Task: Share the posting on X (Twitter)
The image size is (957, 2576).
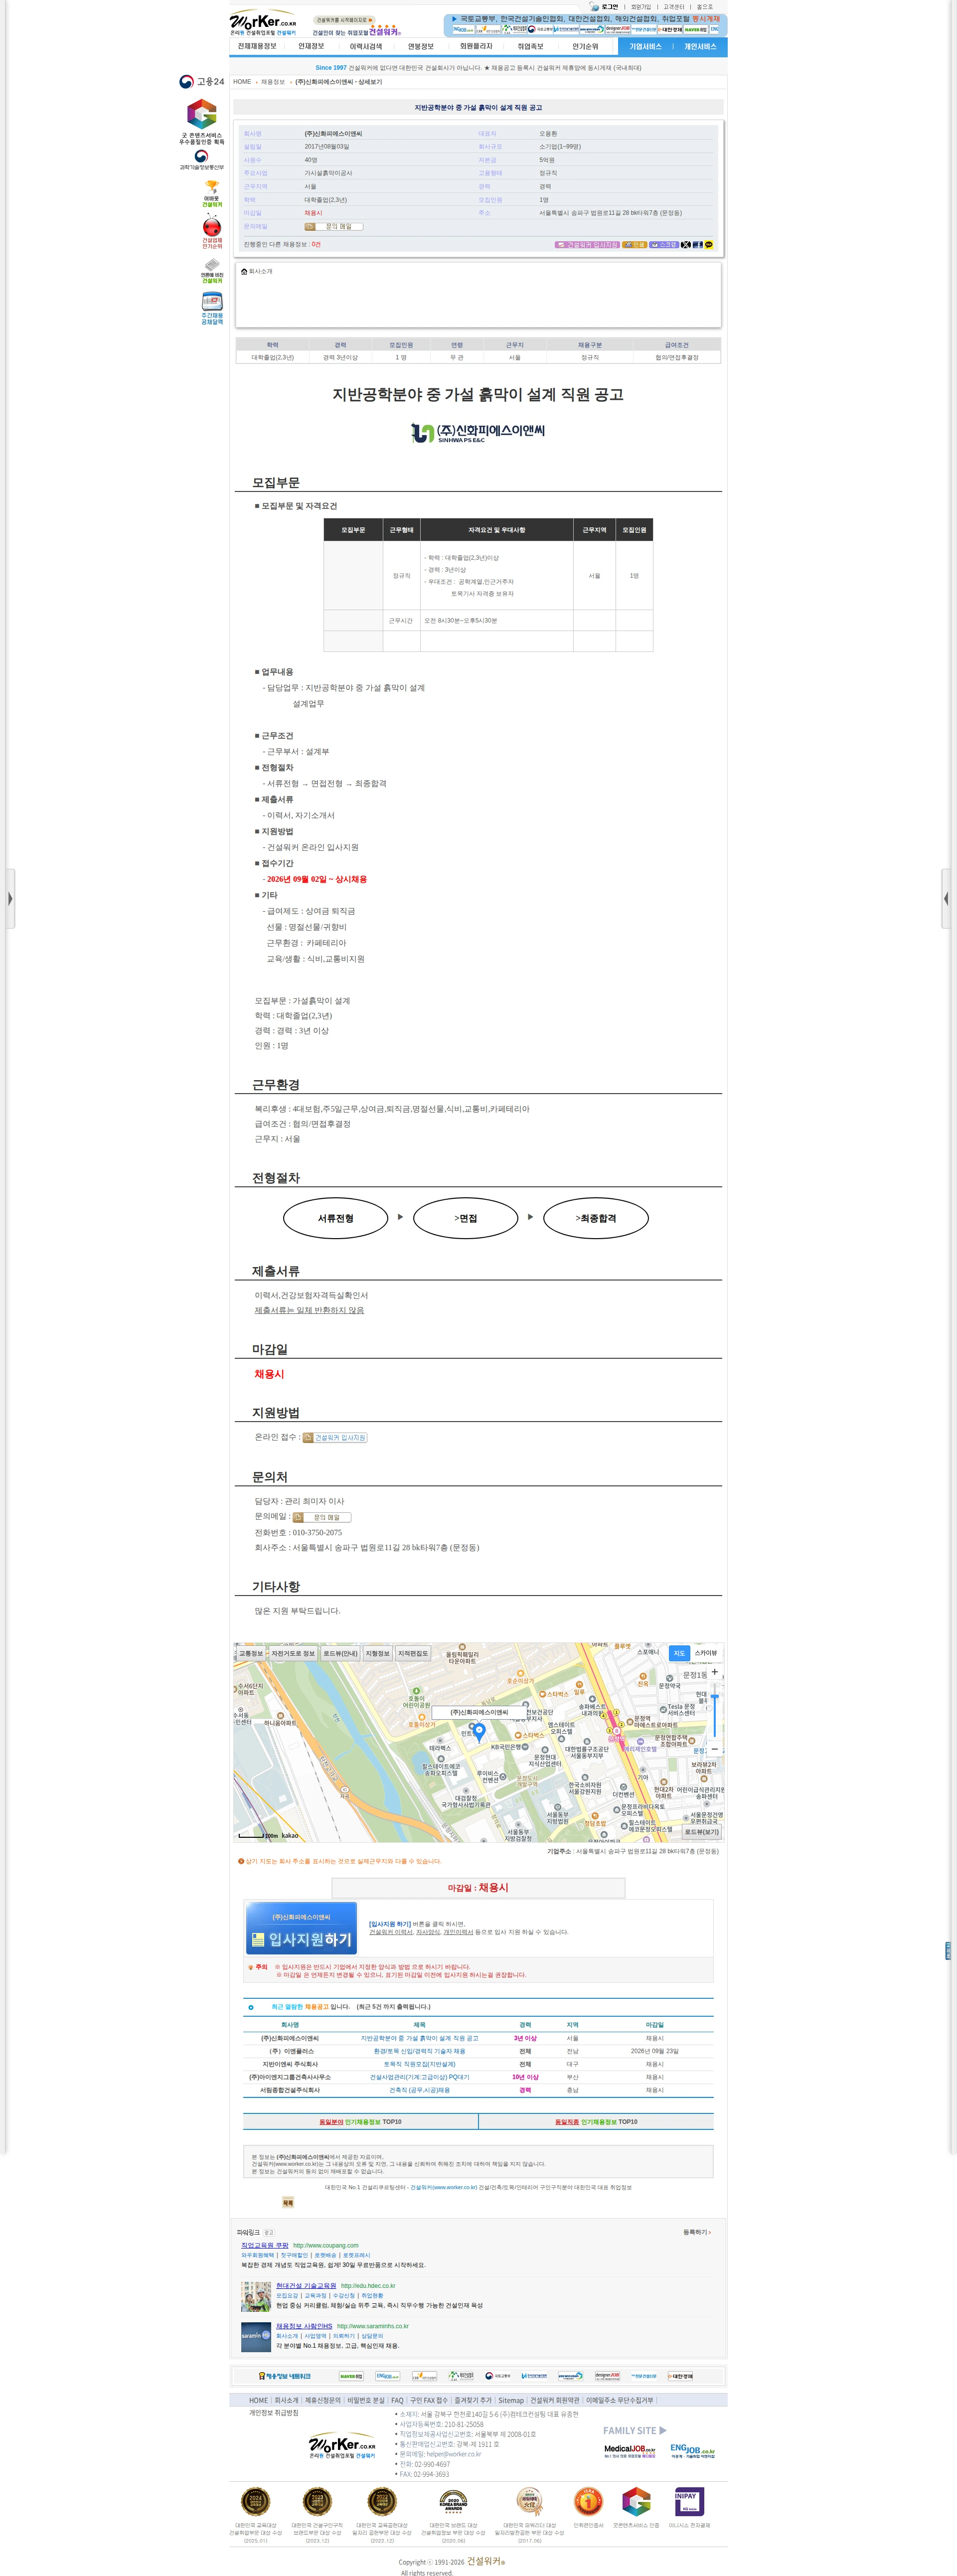Action: pyautogui.click(x=686, y=244)
